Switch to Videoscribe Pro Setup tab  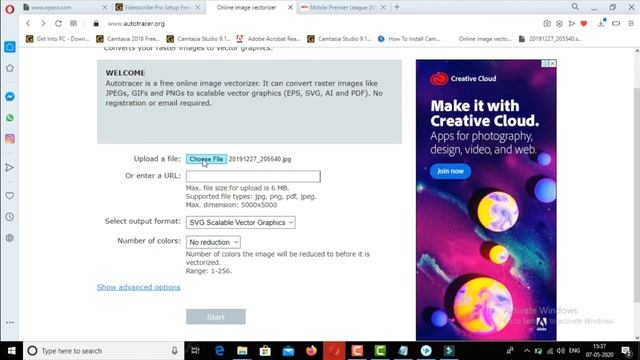157,7
